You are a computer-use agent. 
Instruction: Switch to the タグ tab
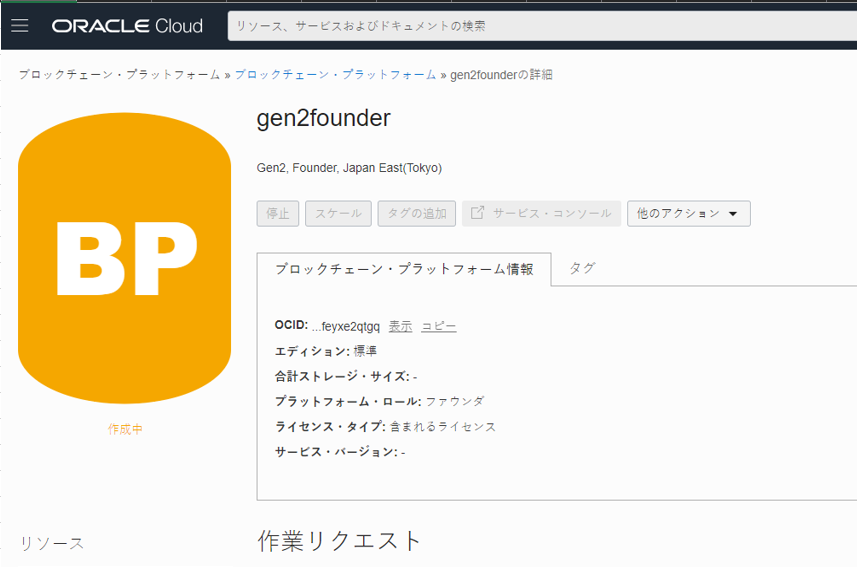click(x=582, y=268)
